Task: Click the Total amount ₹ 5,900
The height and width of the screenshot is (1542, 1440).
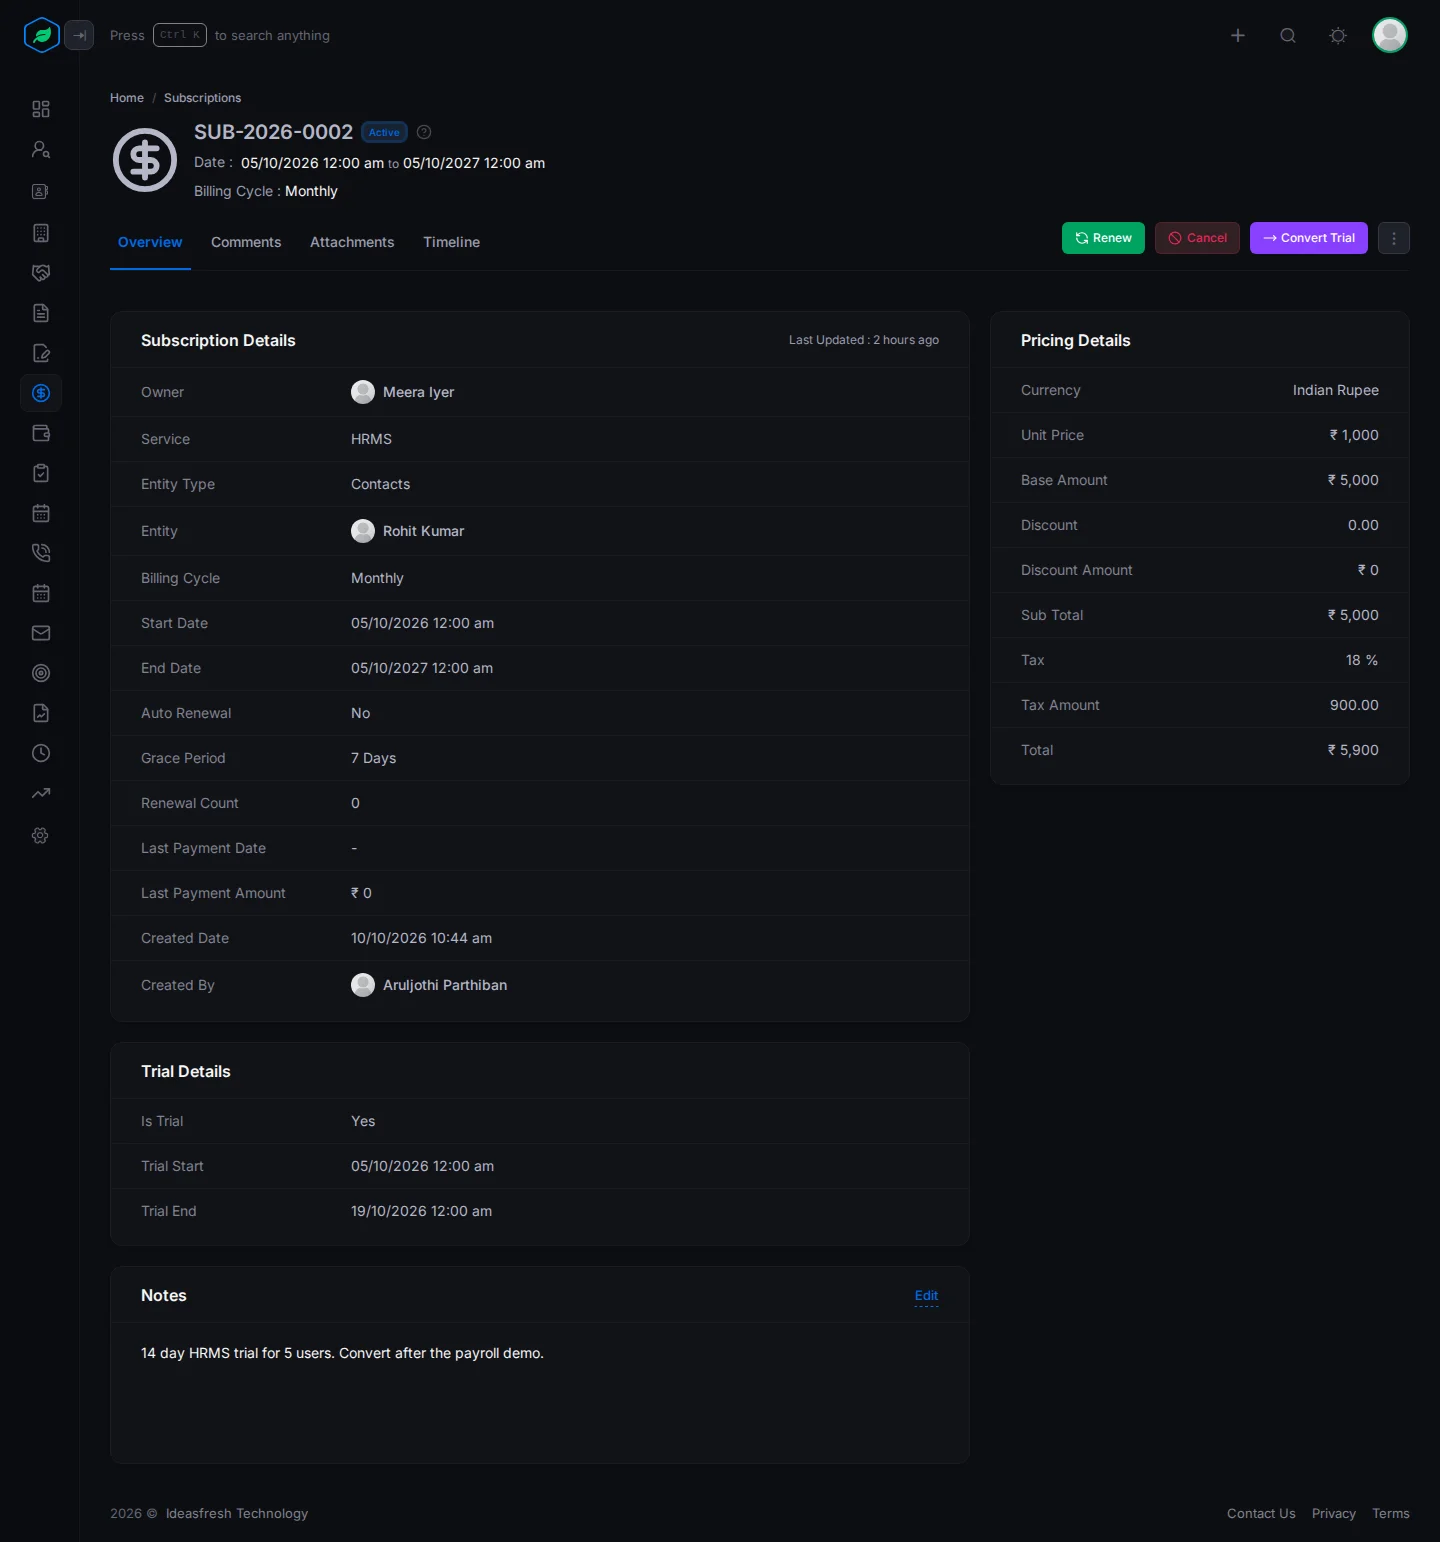Action: tap(1353, 750)
